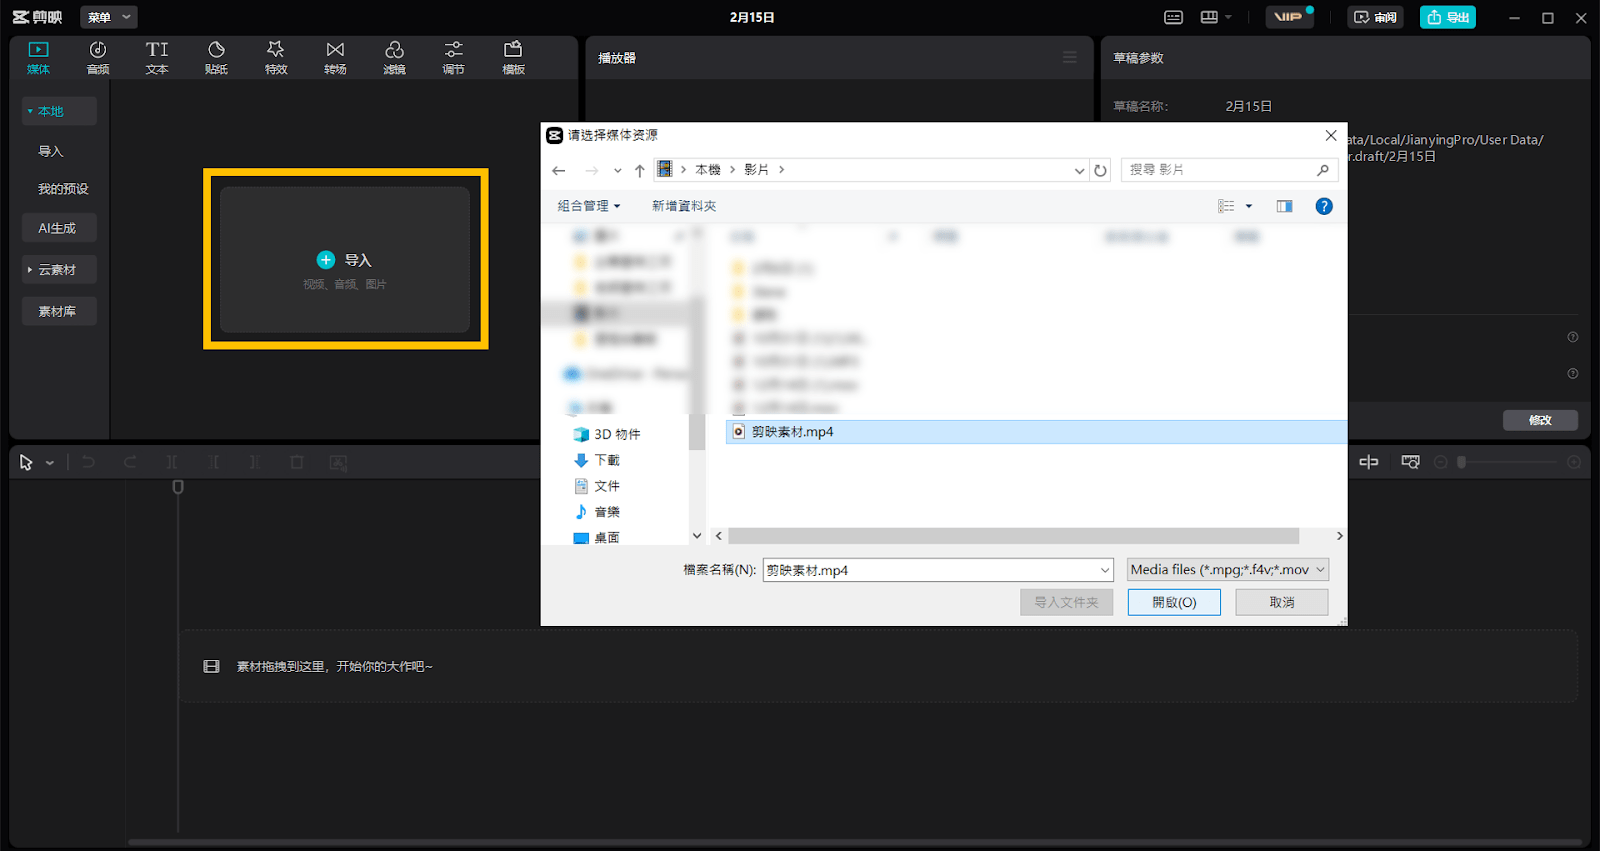Click the keyboard shortcuts icon in title bar
The image size is (1600, 851).
point(1173,17)
